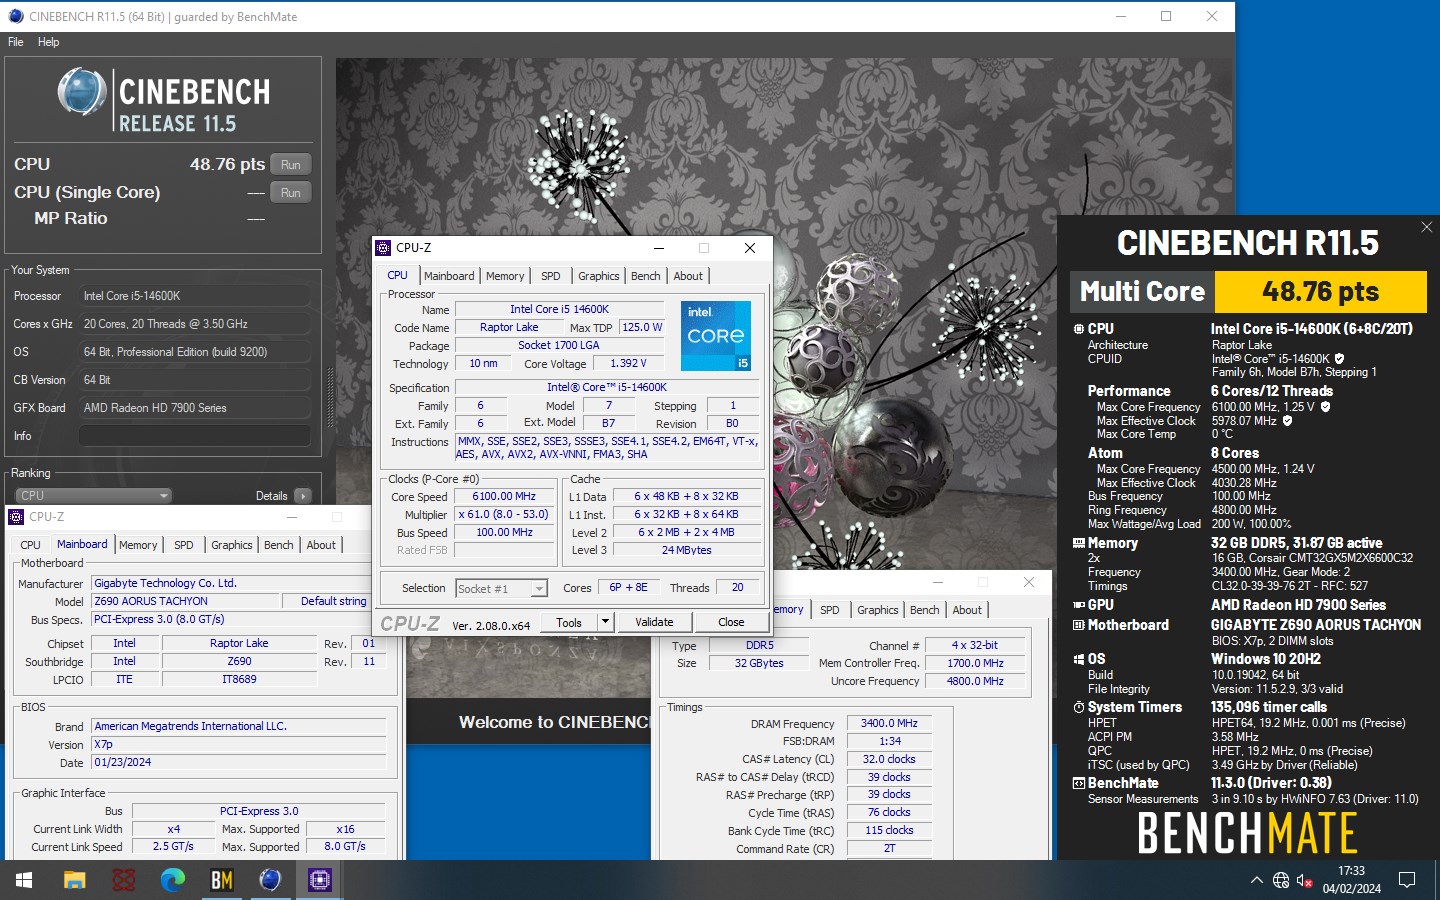Image resolution: width=1440 pixels, height=900 pixels.
Task: Open the Start menu Windows icon
Action: coord(24,880)
